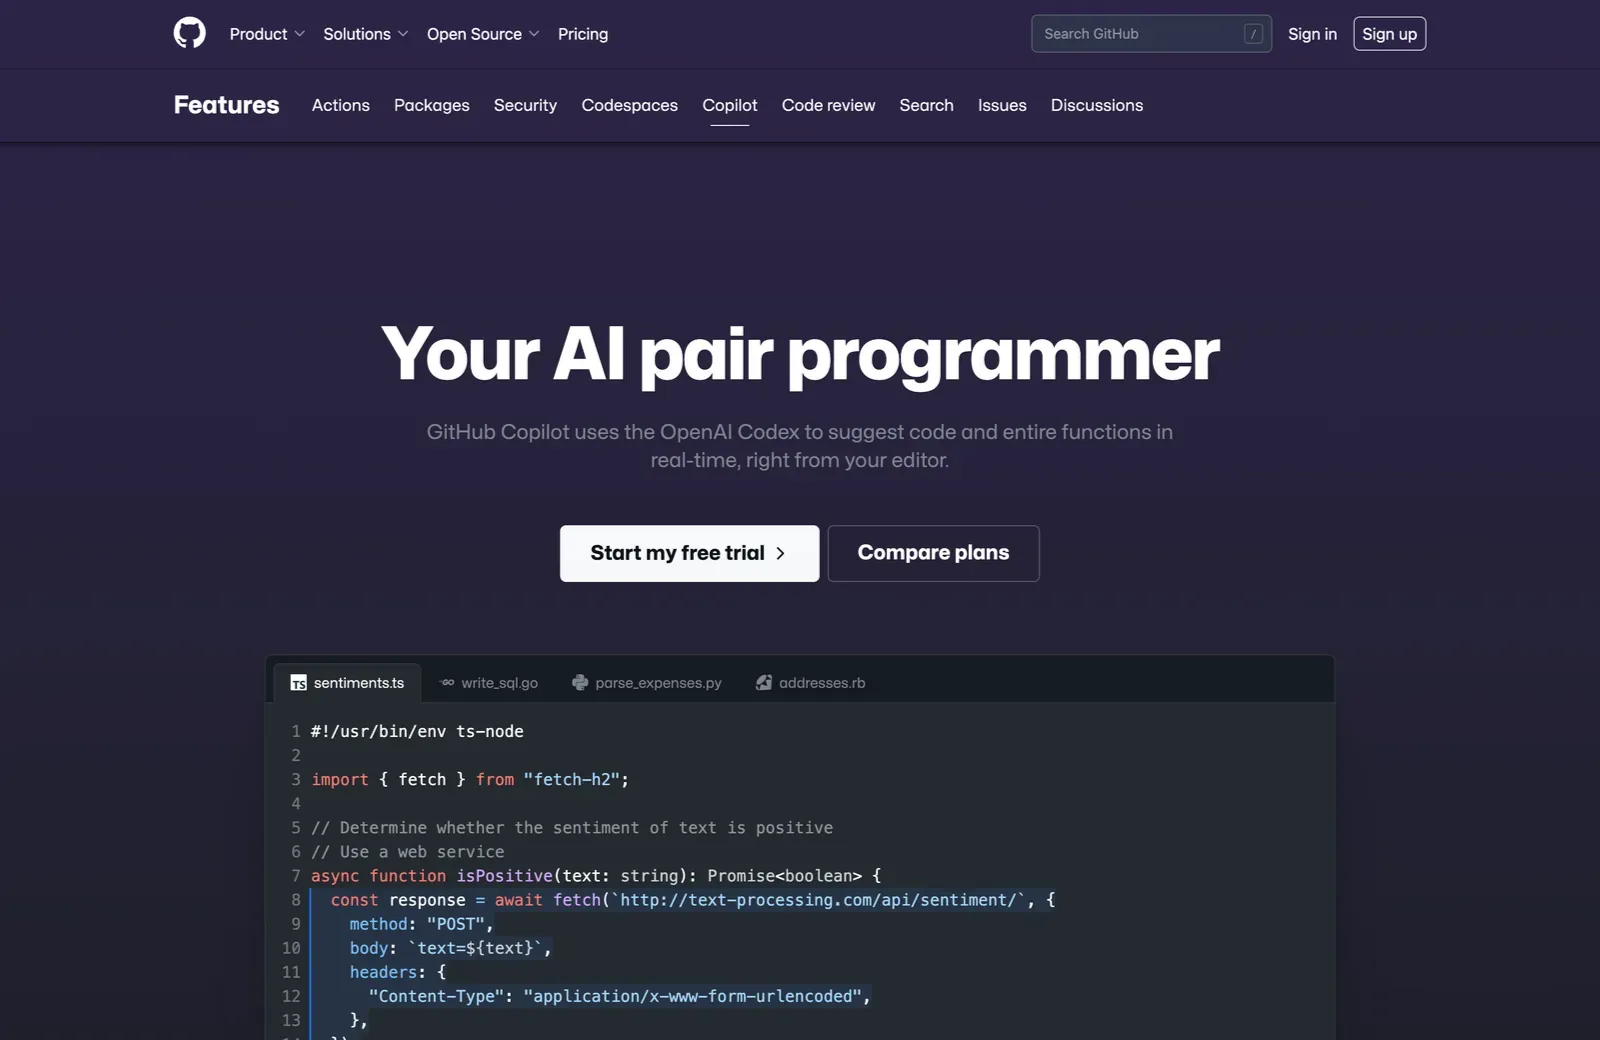
Task: Open the Discussions feature tab
Action: [1096, 105]
